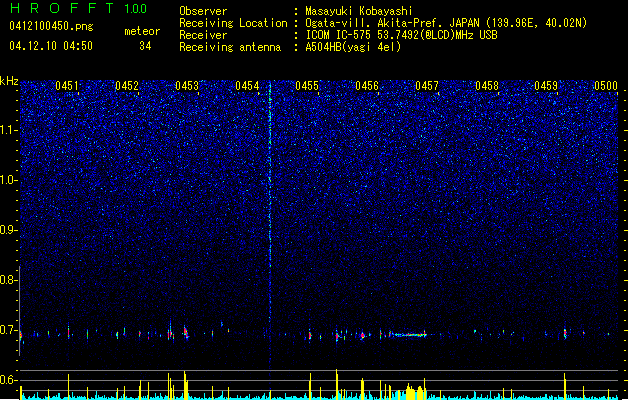Click the 0458 time marker
This screenshot has width=629, height=400.
tap(487, 86)
